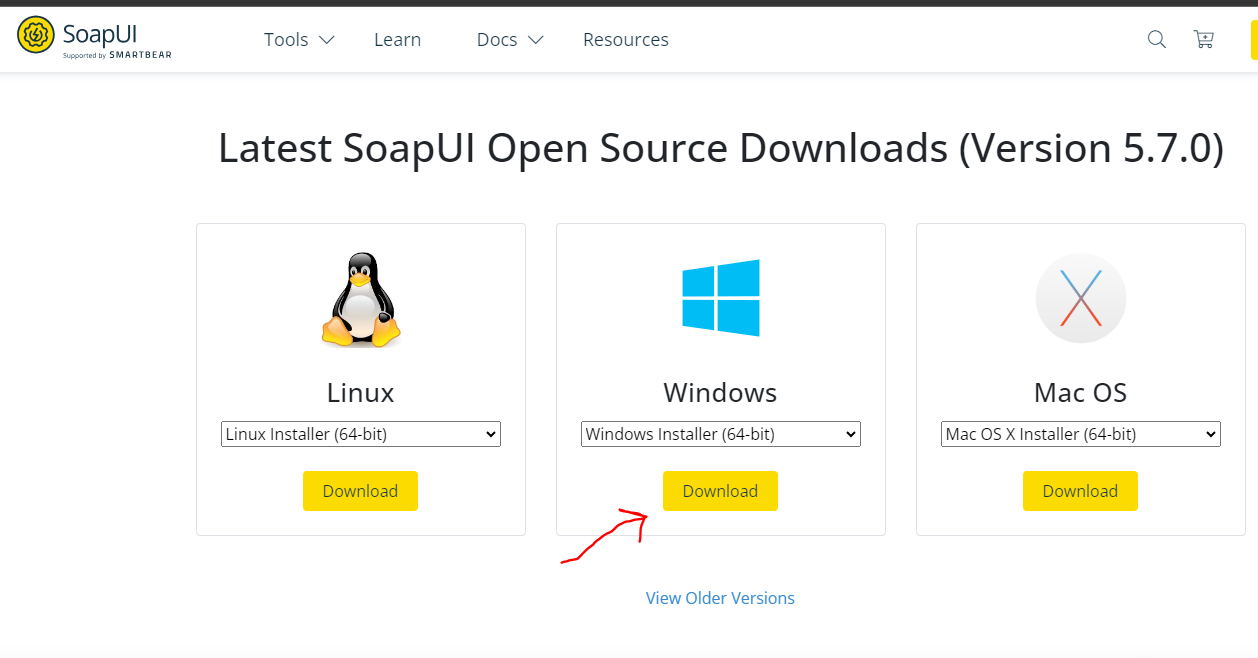
Task: Open the Linux Installer (64-bit) dropdown
Action: coord(361,434)
